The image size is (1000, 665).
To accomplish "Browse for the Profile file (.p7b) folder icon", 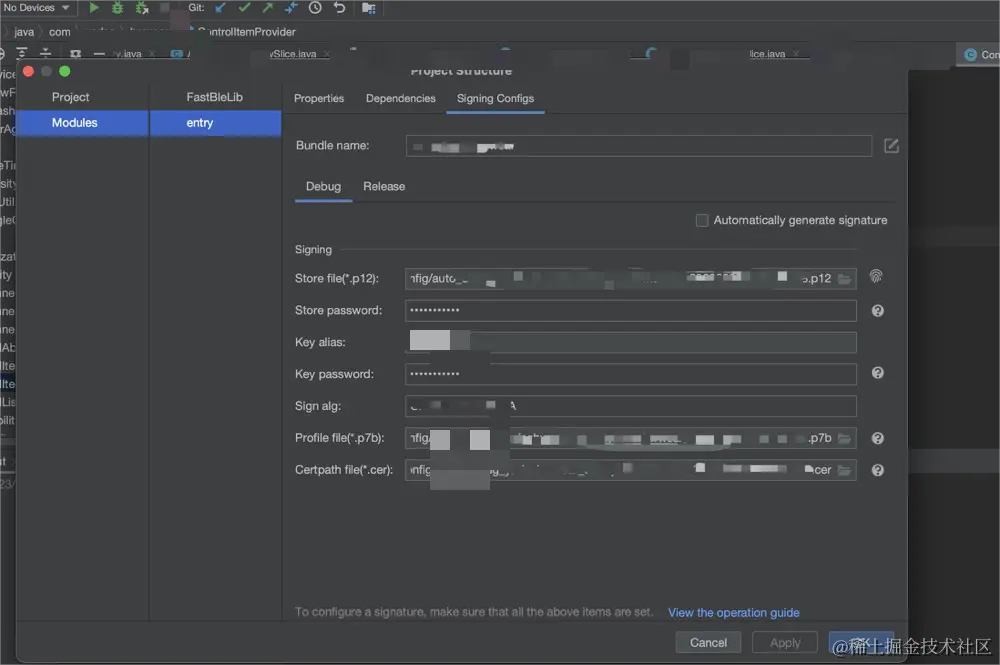I will point(845,438).
